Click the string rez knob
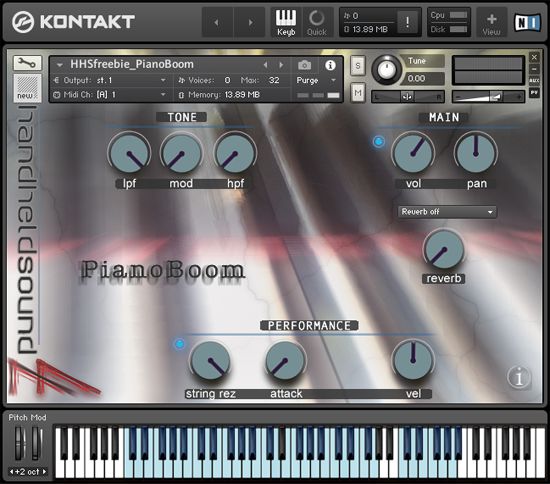The image size is (550, 484). pos(210,361)
